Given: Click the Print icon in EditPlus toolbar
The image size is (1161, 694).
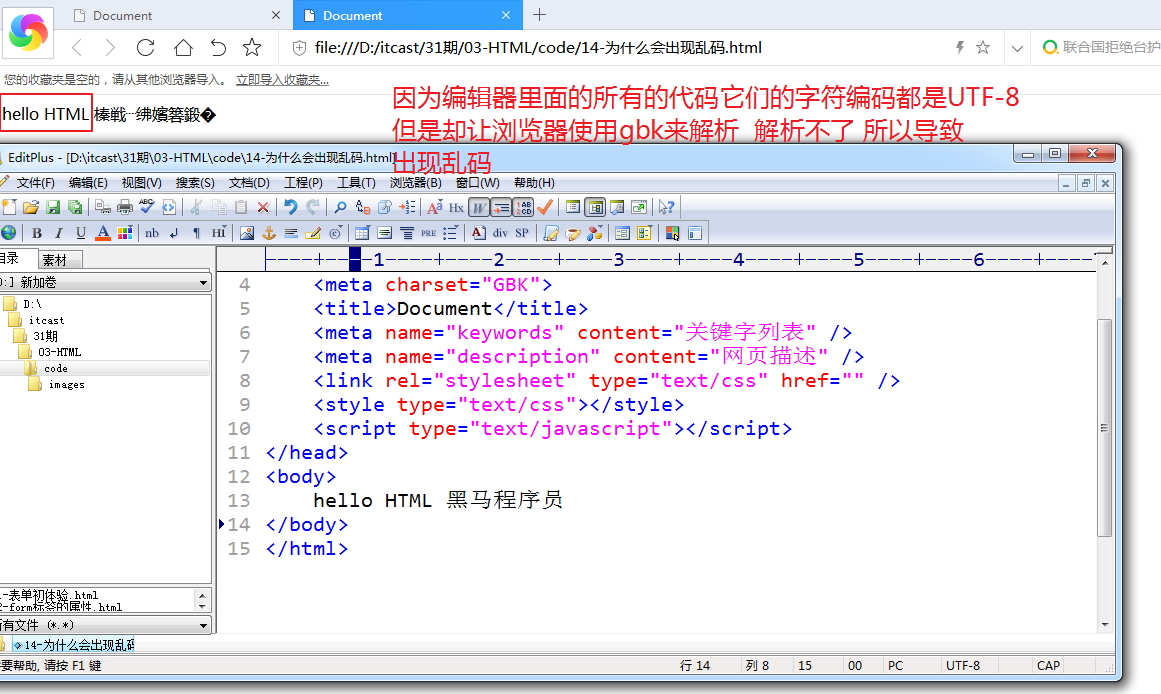Looking at the screenshot, I should 125,207.
